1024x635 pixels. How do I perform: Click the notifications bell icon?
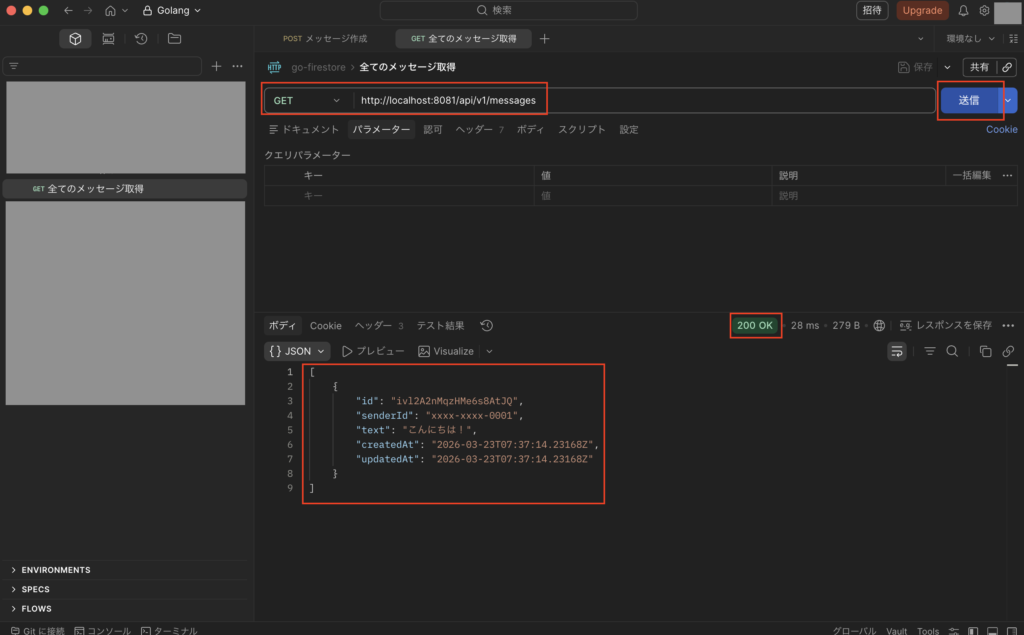point(963,11)
